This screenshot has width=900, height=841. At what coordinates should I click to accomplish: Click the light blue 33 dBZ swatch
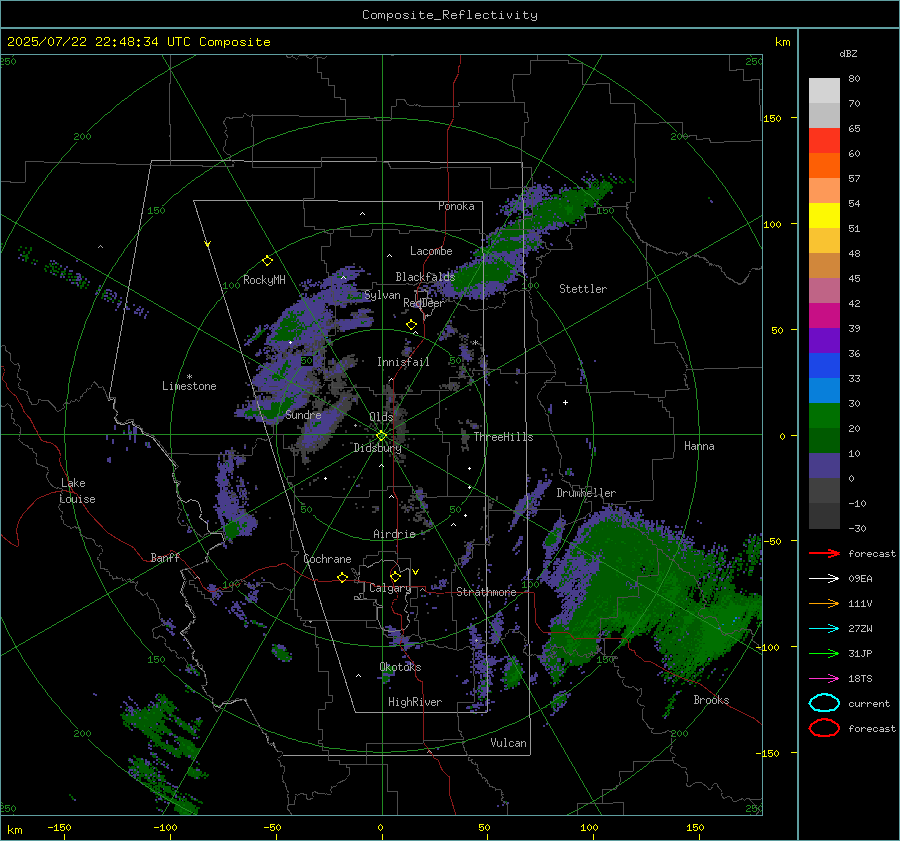click(824, 390)
